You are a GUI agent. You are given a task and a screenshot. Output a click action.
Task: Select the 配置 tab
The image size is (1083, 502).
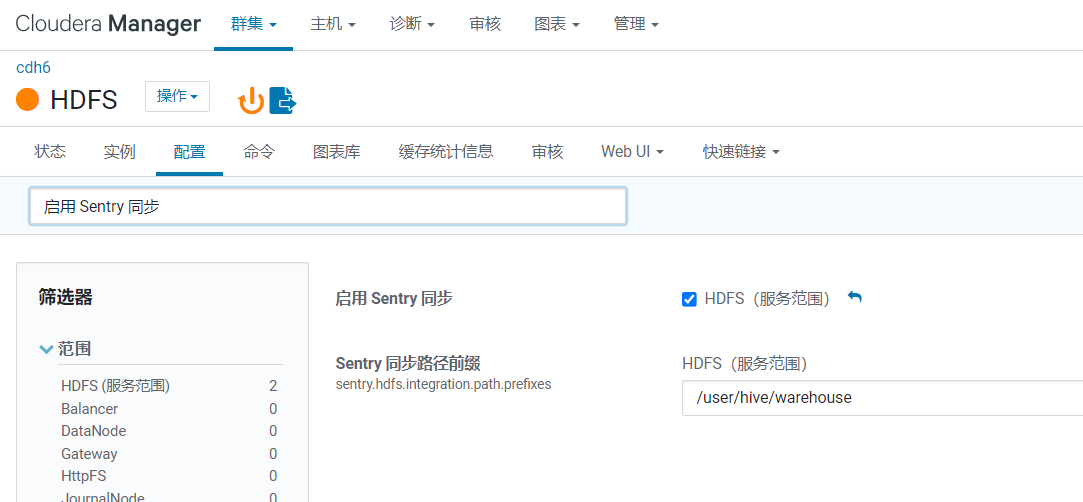click(x=189, y=151)
